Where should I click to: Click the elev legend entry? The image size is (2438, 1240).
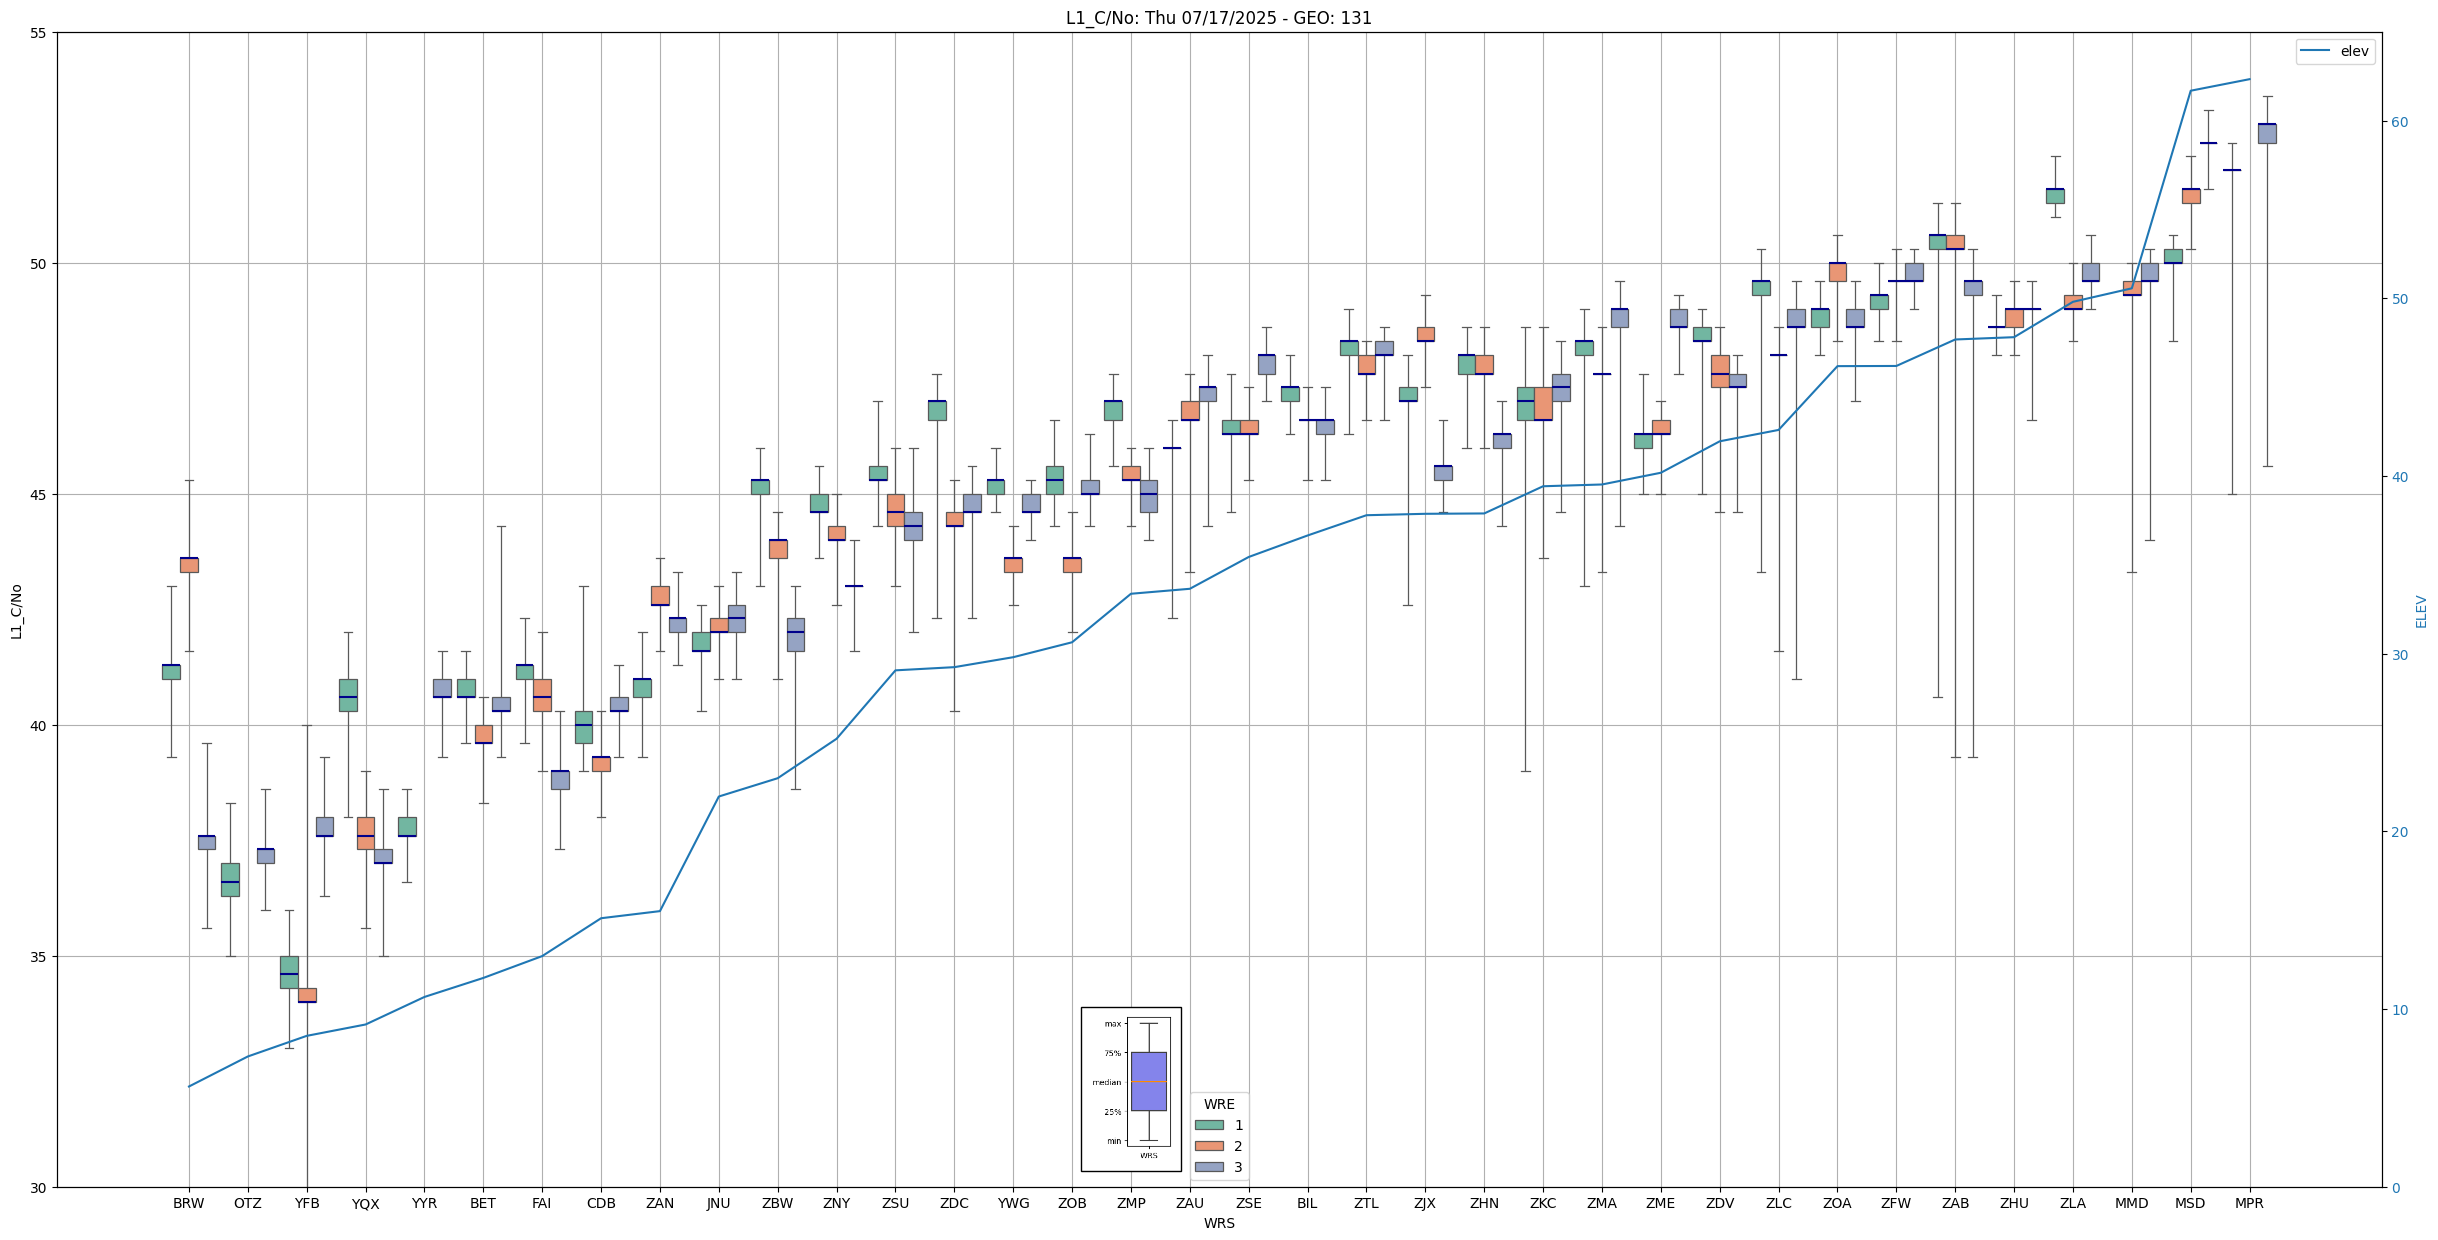click(2335, 51)
